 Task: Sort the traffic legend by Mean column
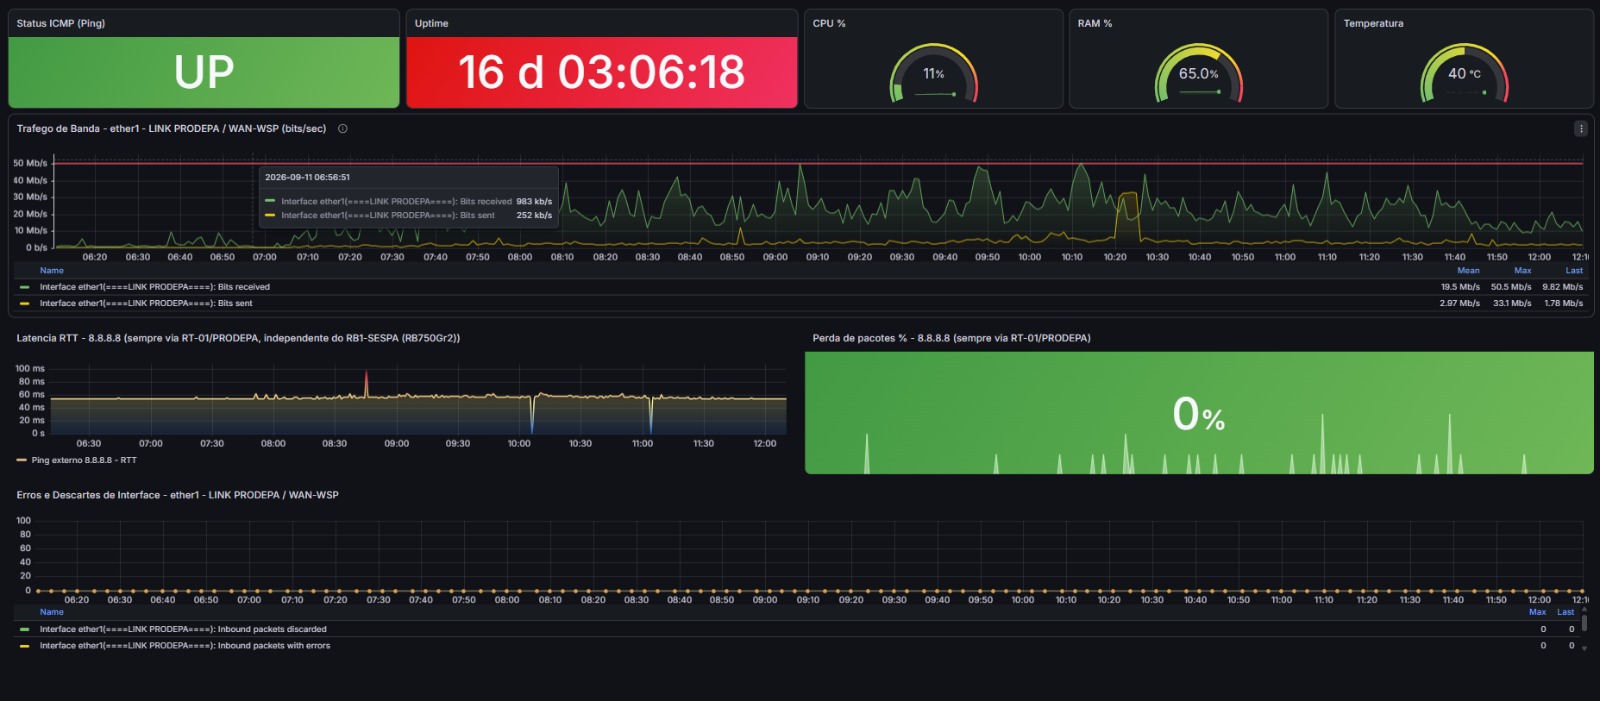tap(1468, 270)
